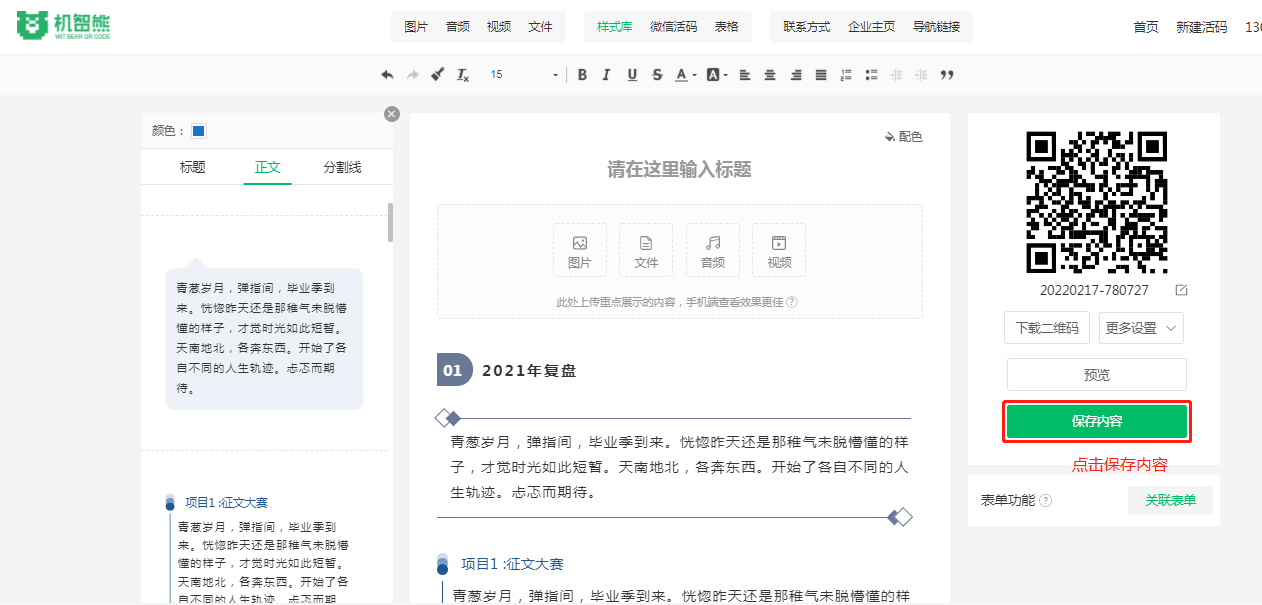Apply blockquote formatting
The height and width of the screenshot is (605, 1262).
[x=947, y=75]
